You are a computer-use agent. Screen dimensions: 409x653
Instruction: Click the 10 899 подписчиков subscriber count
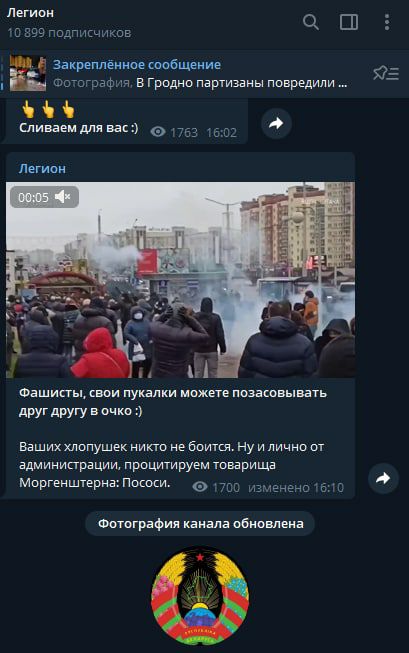pyautogui.click(x=69, y=32)
